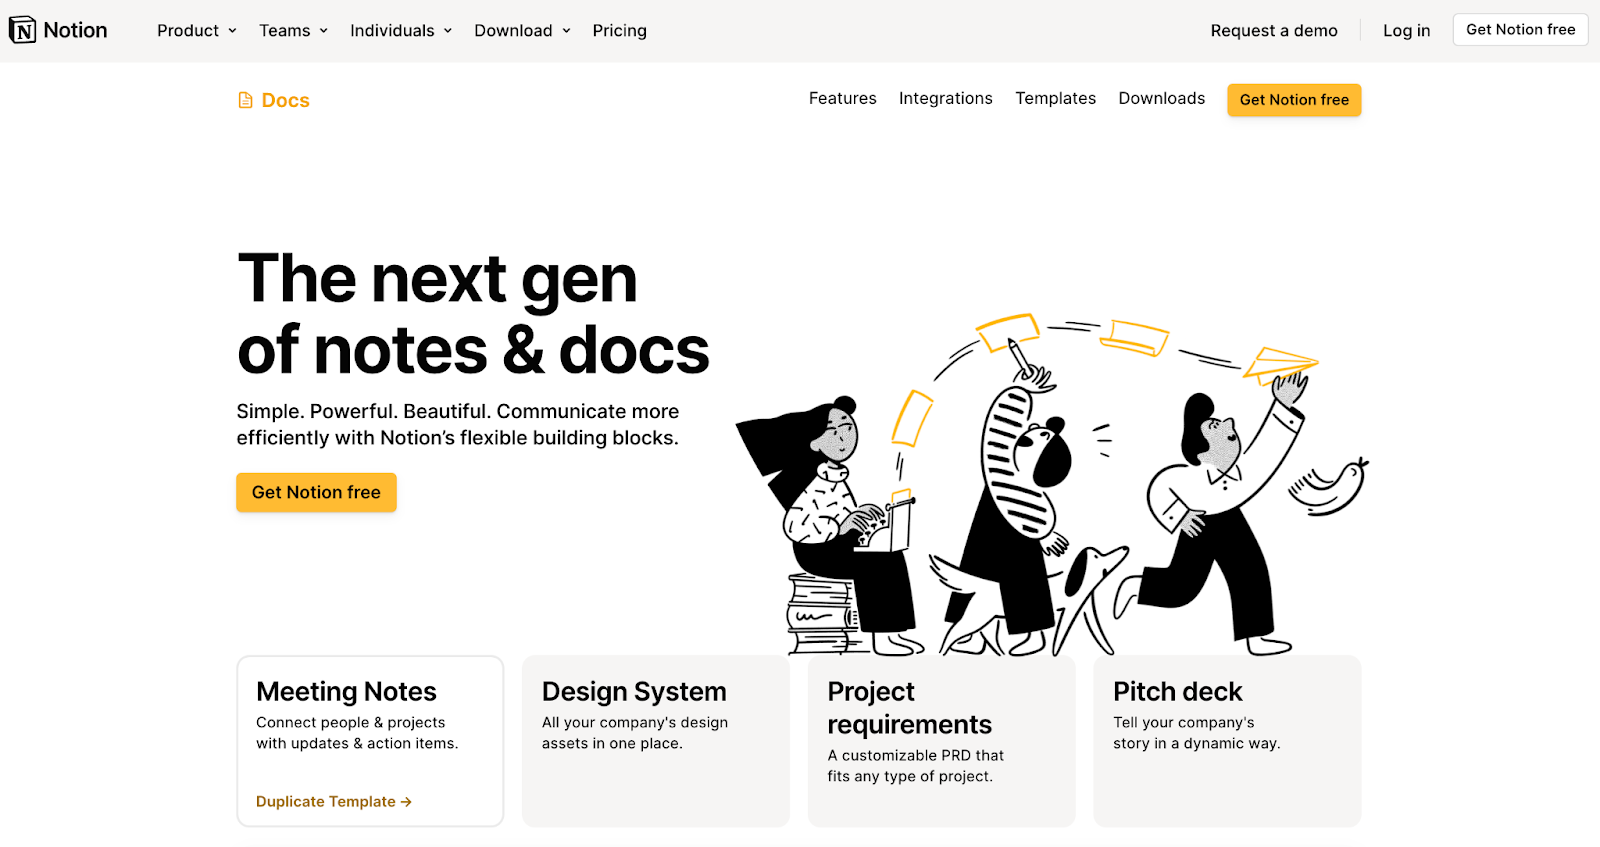Open the Download dropdown menu
The image size is (1600, 847).
pos(523,31)
